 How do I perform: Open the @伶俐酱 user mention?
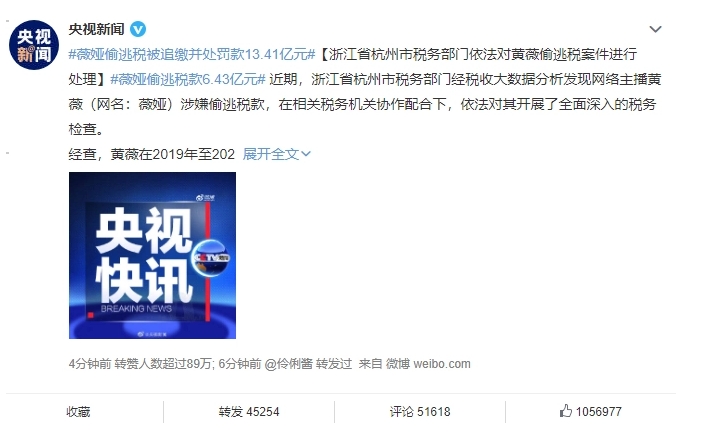[288, 364]
